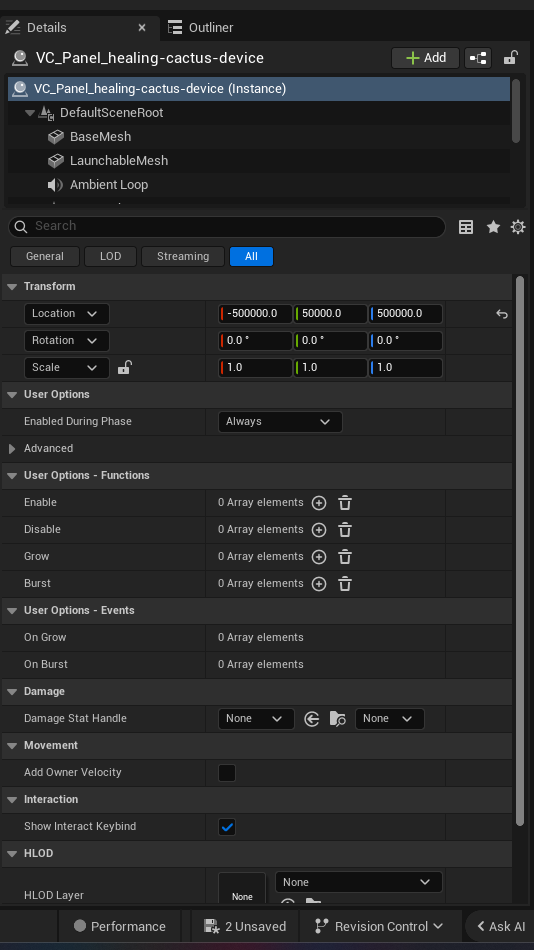
Task: Reset Location to default arrow icon
Action: click(x=502, y=314)
